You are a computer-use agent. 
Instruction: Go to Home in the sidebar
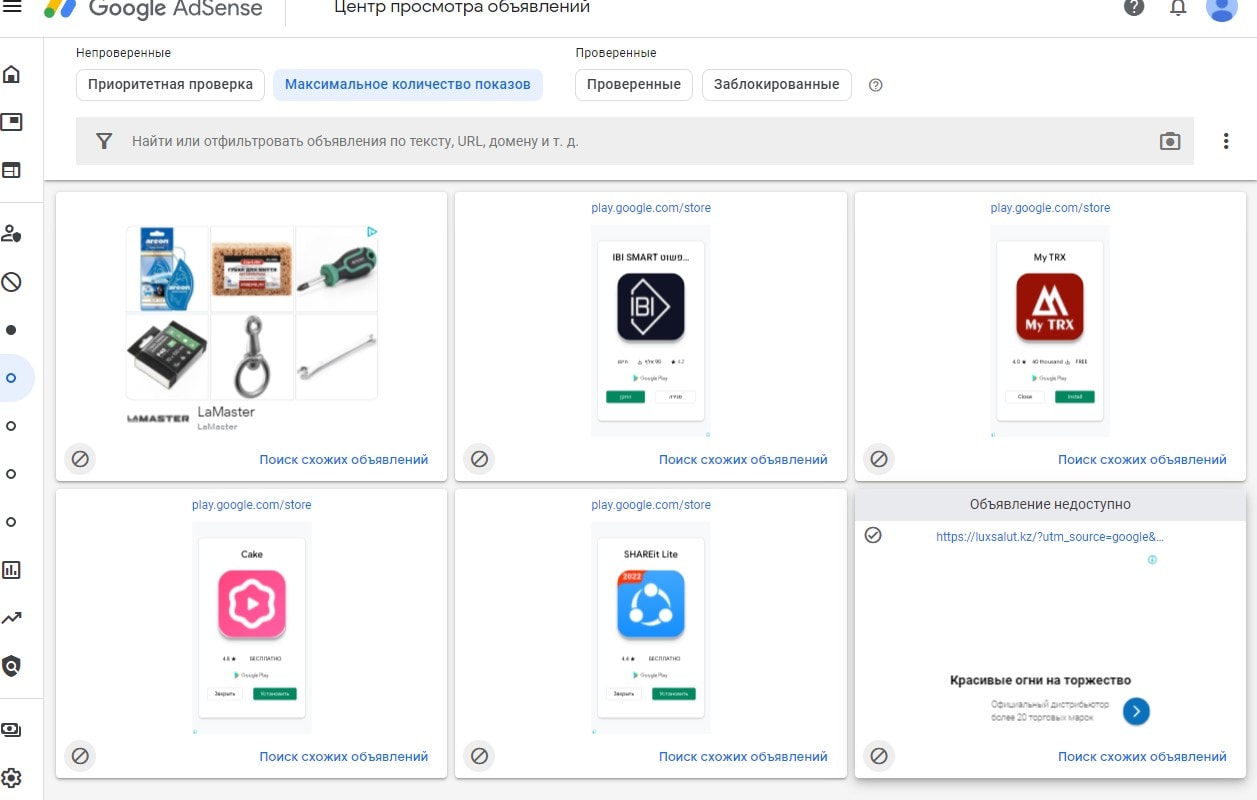click(12, 75)
